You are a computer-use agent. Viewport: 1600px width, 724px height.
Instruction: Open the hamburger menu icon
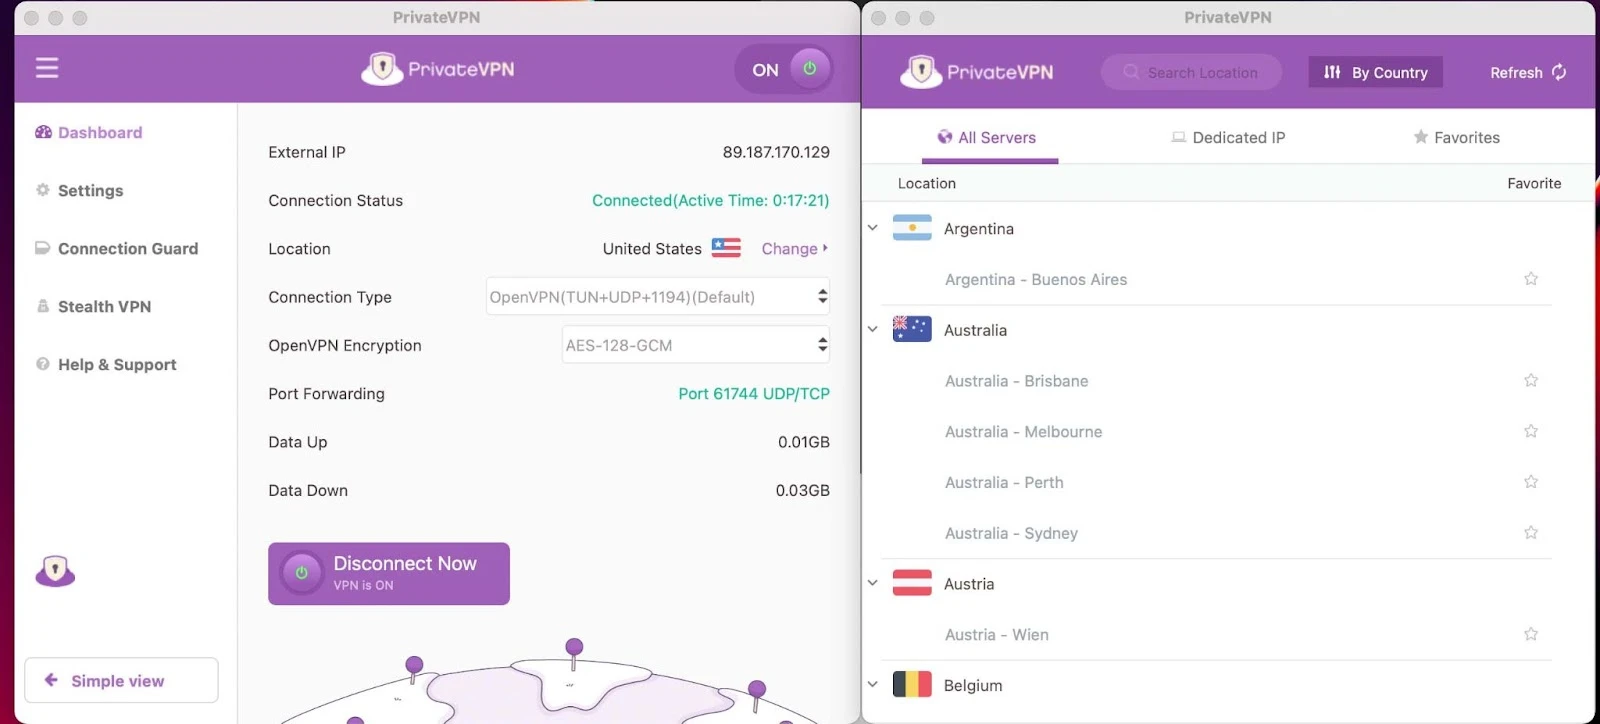click(x=47, y=68)
